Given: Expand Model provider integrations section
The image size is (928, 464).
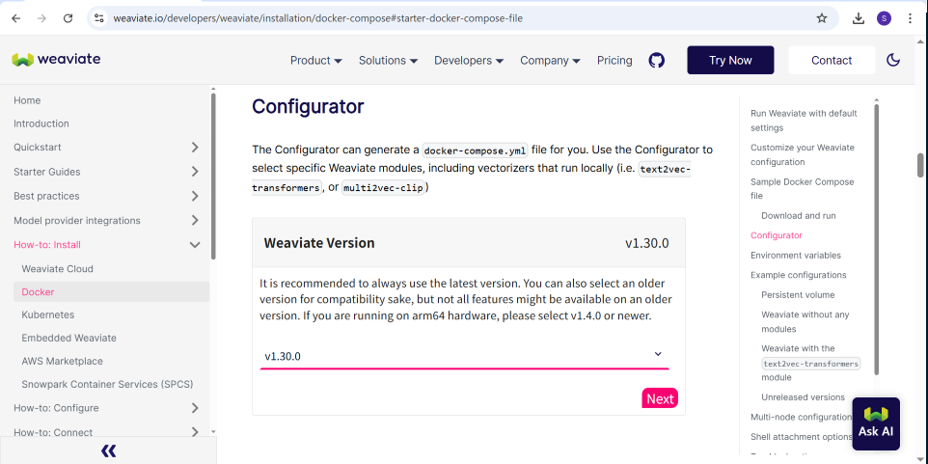Looking at the screenshot, I should click(x=195, y=220).
